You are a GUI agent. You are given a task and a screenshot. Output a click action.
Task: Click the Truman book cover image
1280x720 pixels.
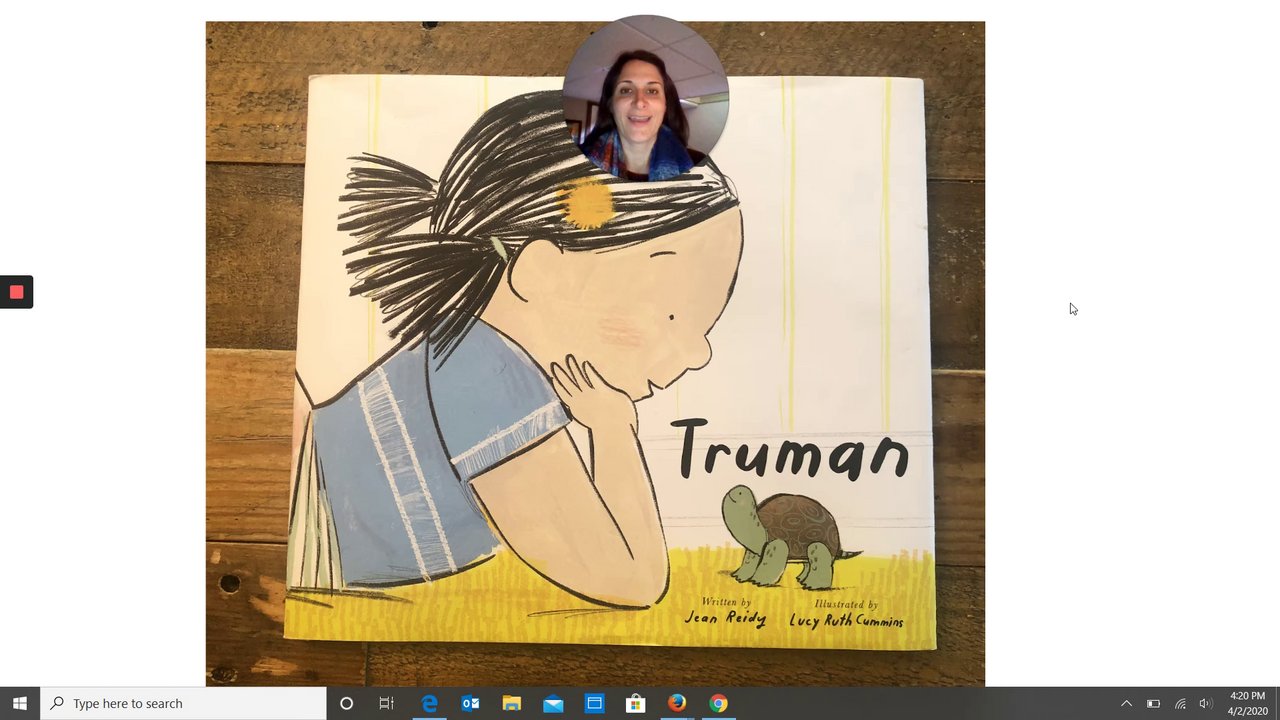pyautogui.click(x=595, y=353)
